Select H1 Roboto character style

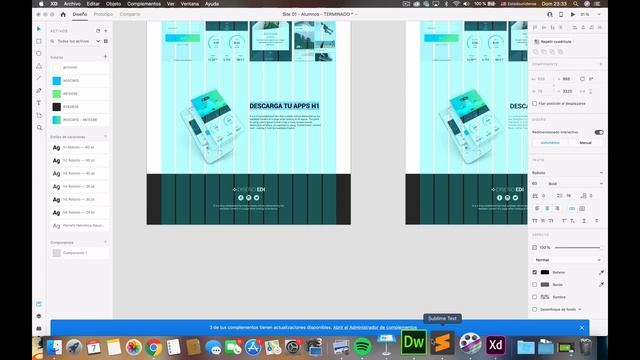tap(79, 147)
